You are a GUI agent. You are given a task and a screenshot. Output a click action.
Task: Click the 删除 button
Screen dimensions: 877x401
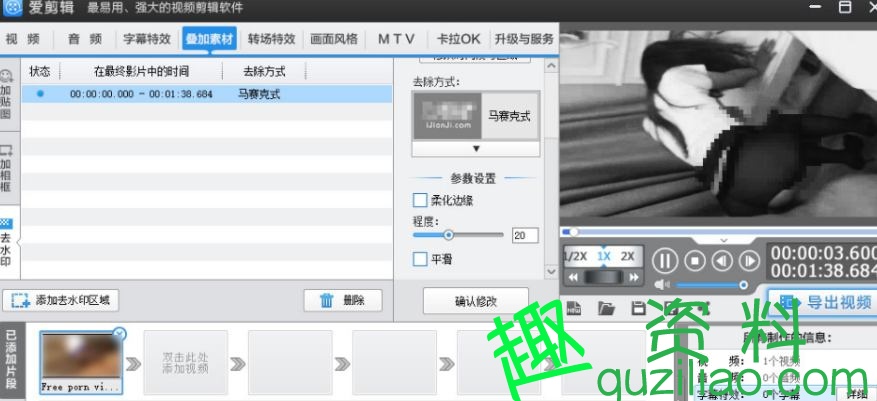[x=343, y=300]
